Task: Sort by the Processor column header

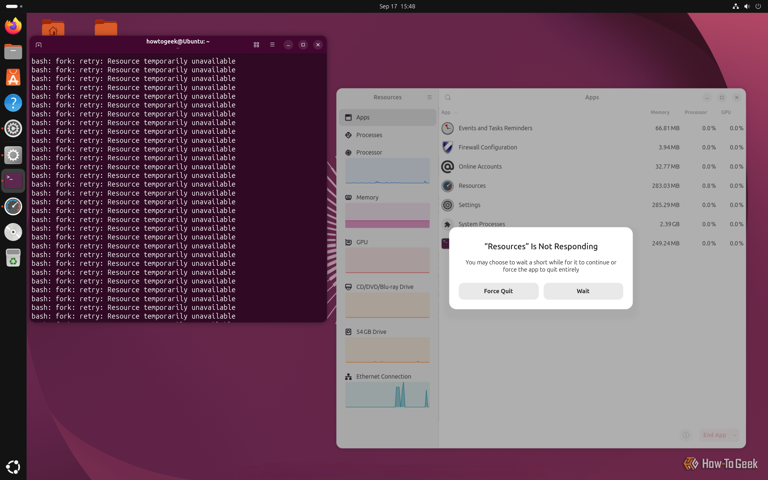Action: pyautogui.click(x=696, y=112)
